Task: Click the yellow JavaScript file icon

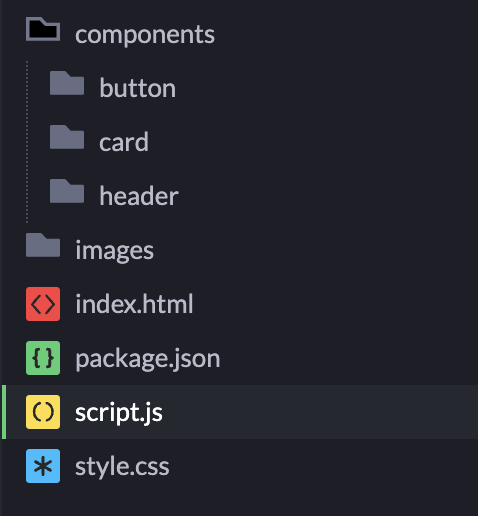Action: pos(43,412)
